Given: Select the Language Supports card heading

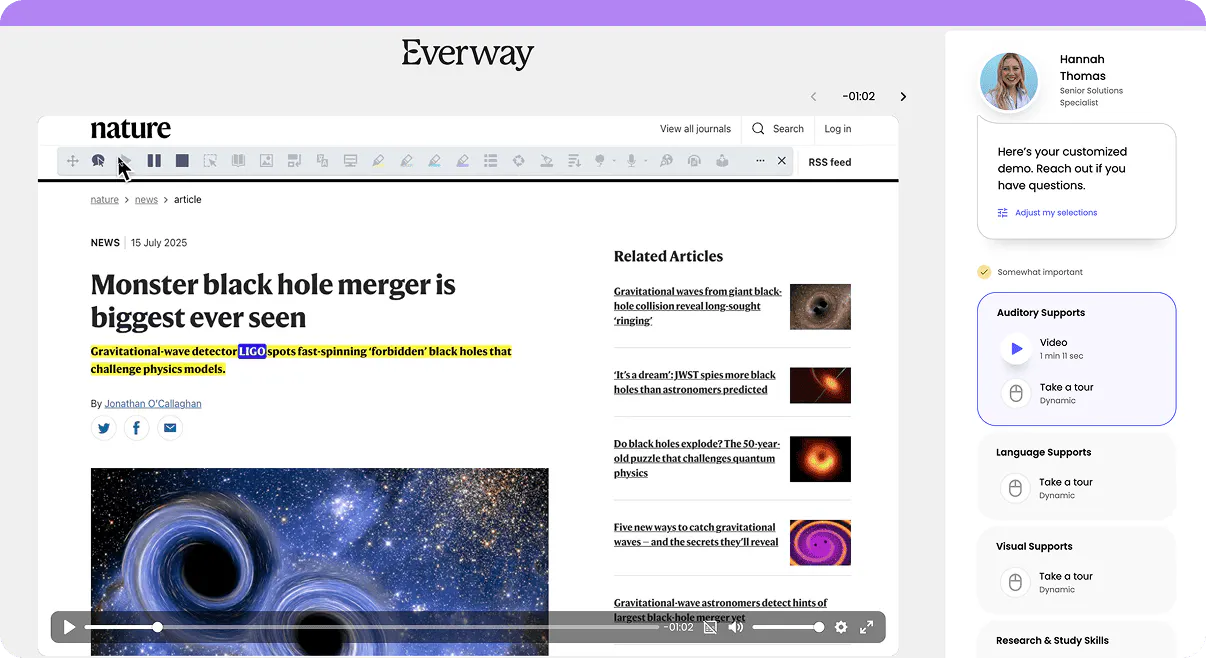Looking at the screenshot, I should tap(1043, 453).
